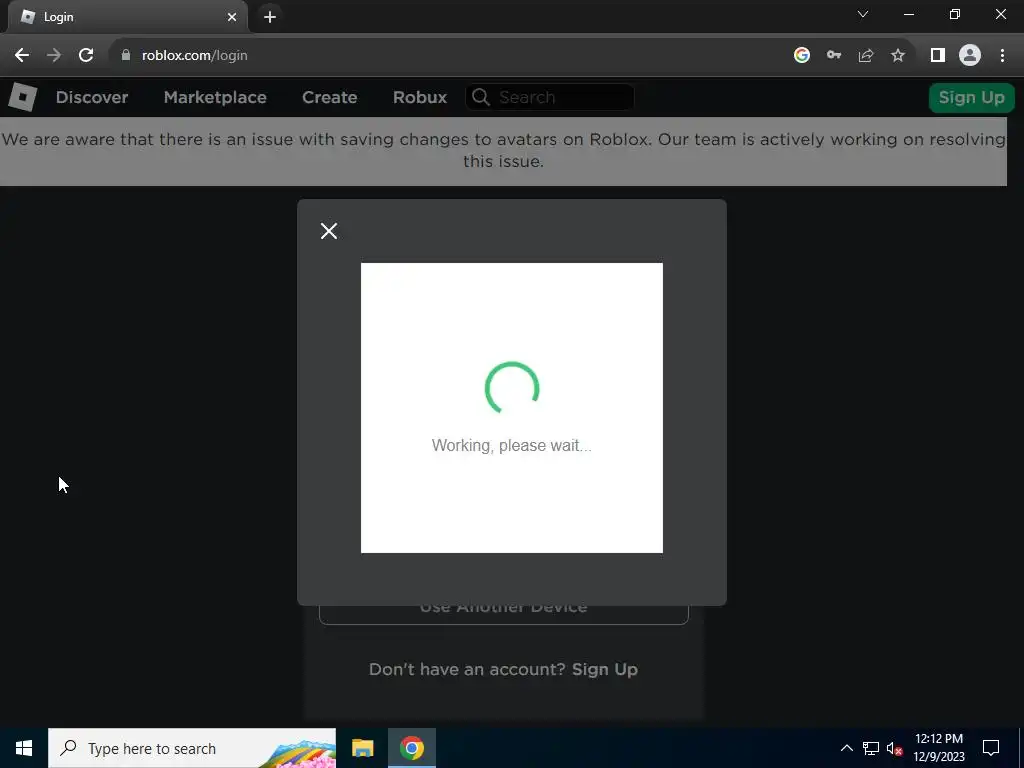Focus the Roblox Search field
Image resolution: width=1024 pixels, height=768 pixels.
(550, 97)
